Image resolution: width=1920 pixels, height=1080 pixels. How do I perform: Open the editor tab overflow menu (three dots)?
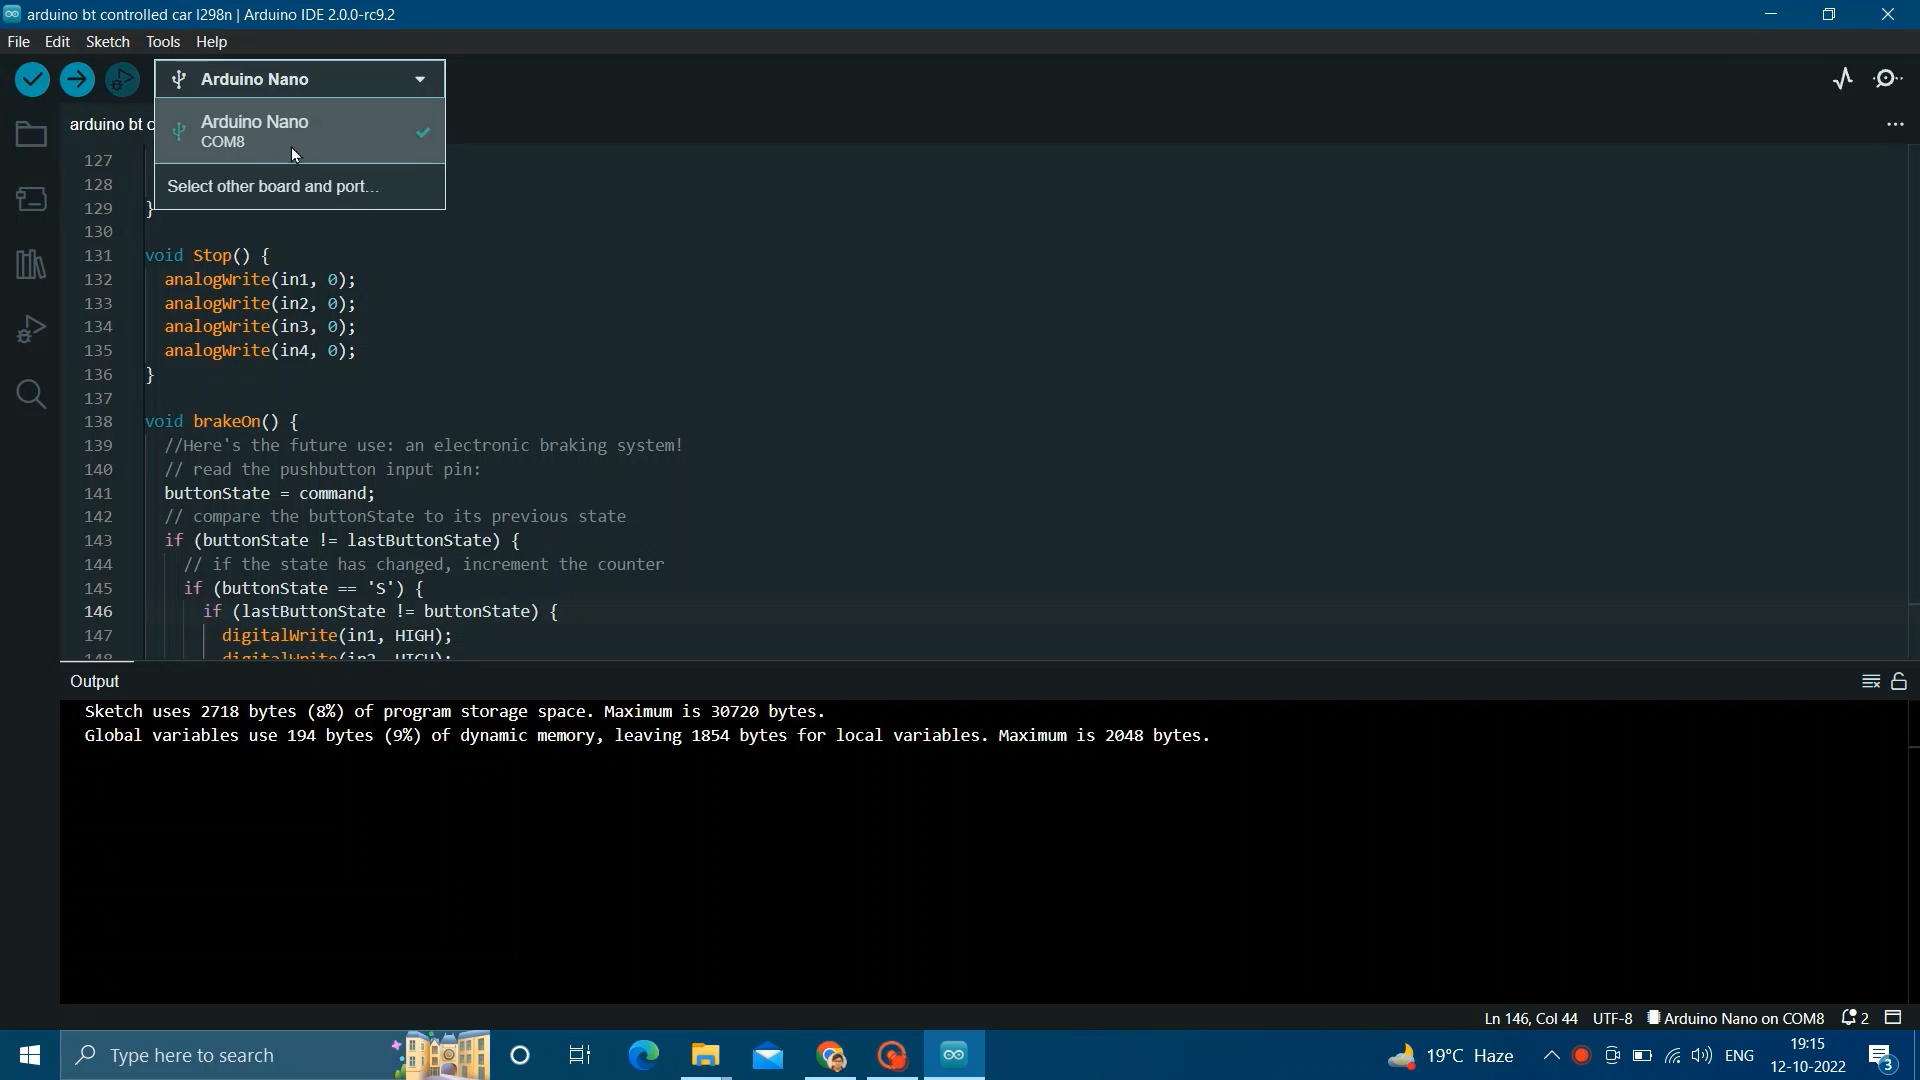[x=1895, y=125]
